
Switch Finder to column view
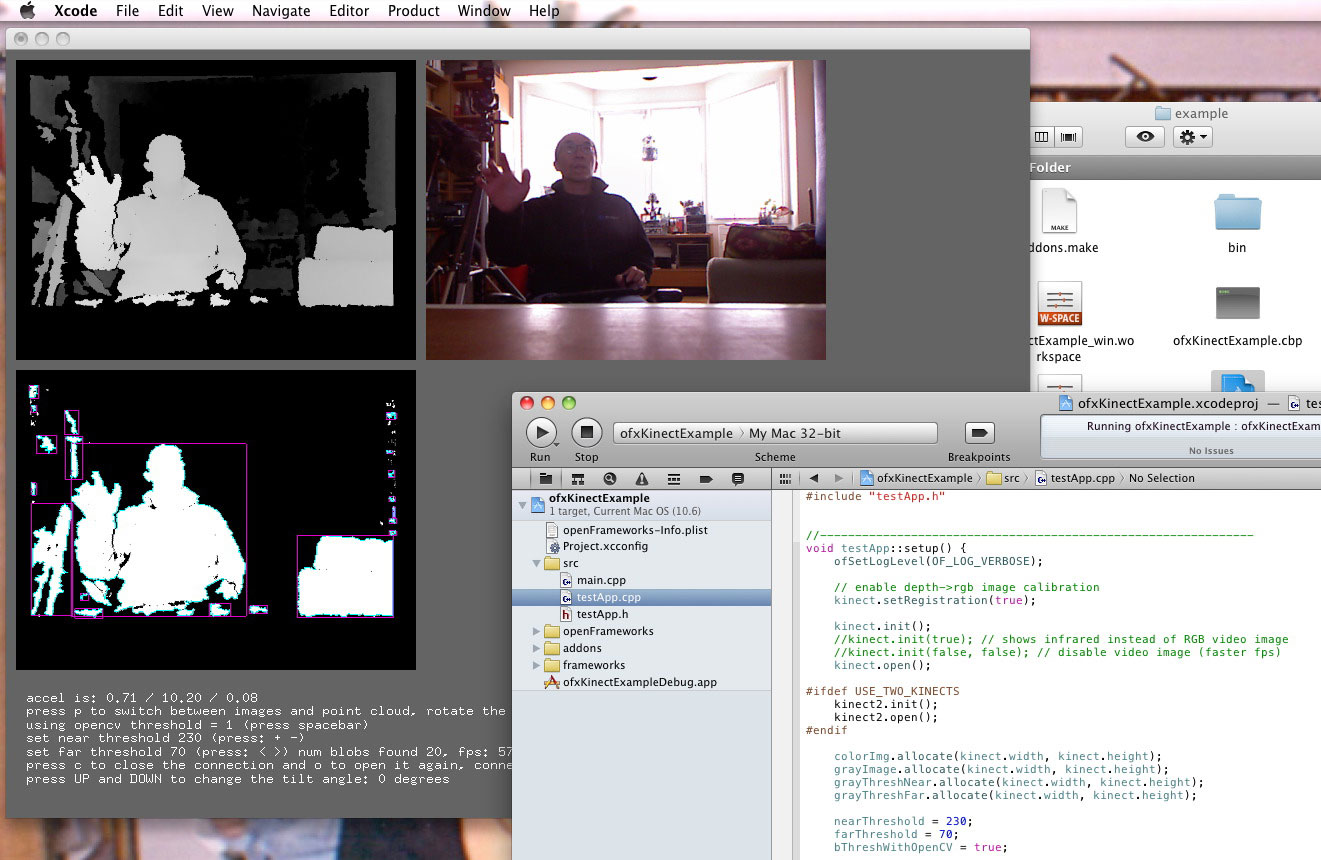pos(1041,137)
